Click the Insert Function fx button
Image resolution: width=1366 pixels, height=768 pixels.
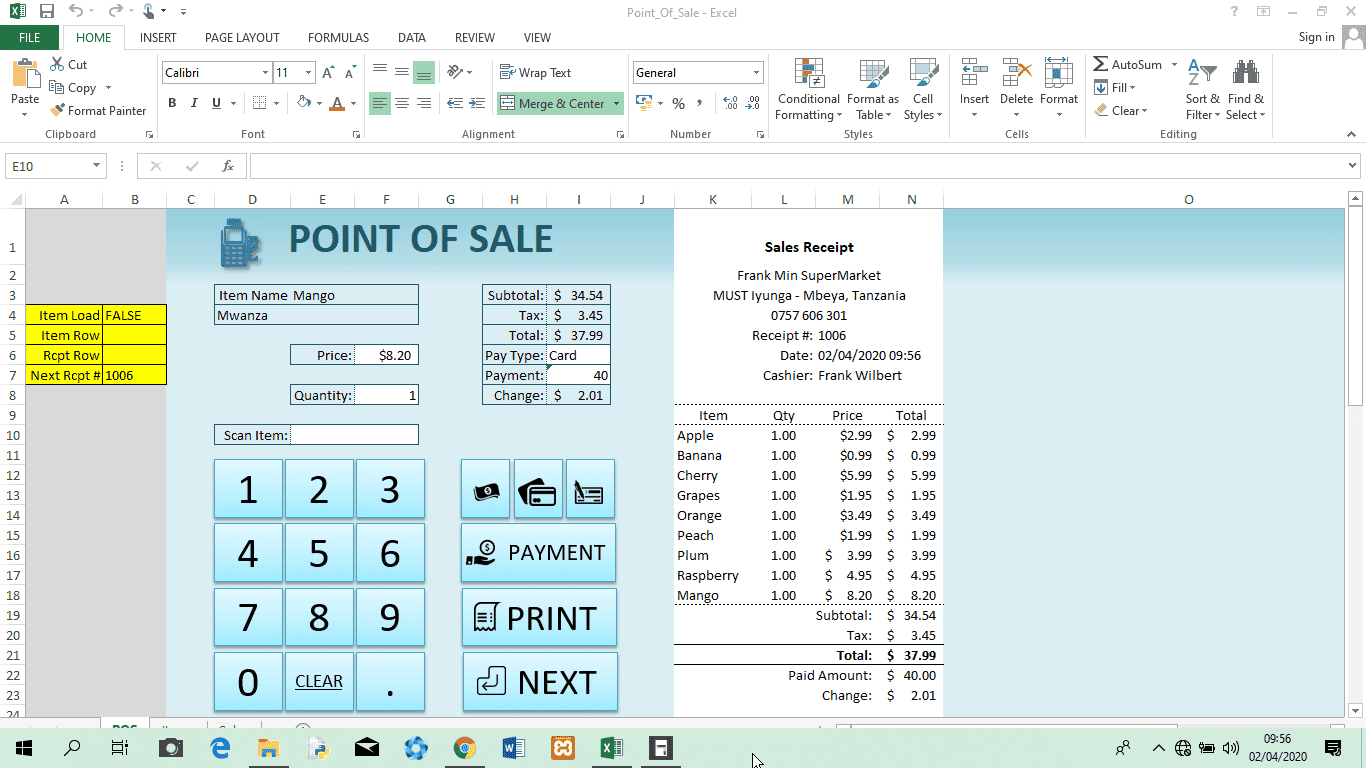coord(228,166)
